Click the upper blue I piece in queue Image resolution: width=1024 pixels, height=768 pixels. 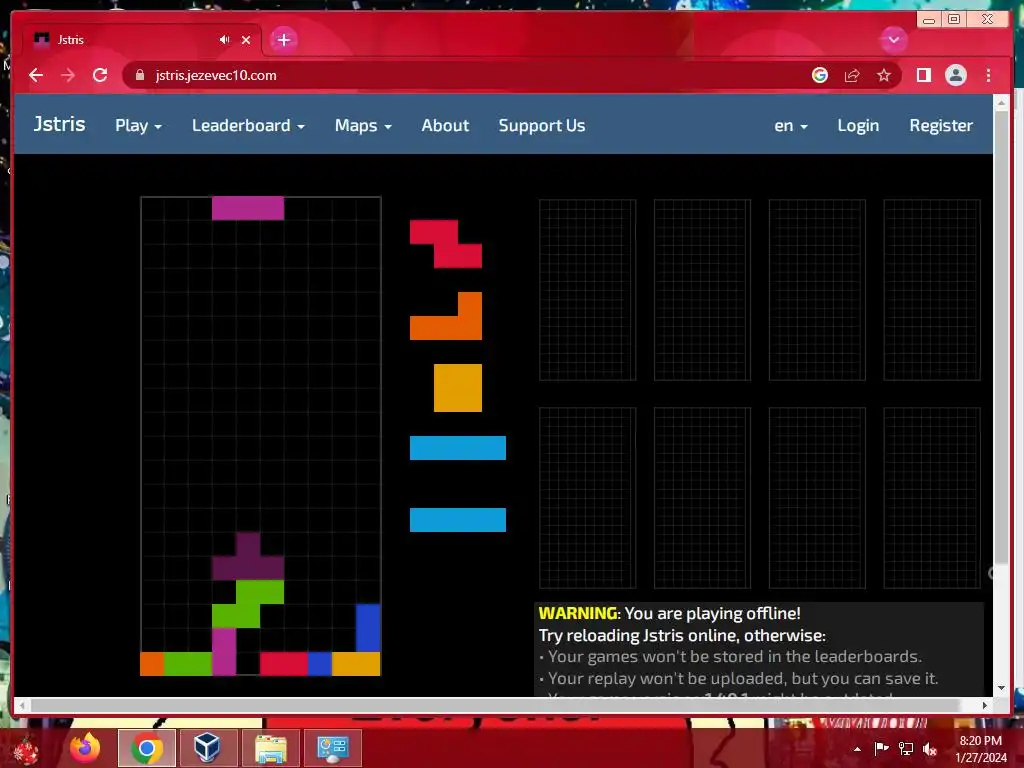click(x=458, y=448)
